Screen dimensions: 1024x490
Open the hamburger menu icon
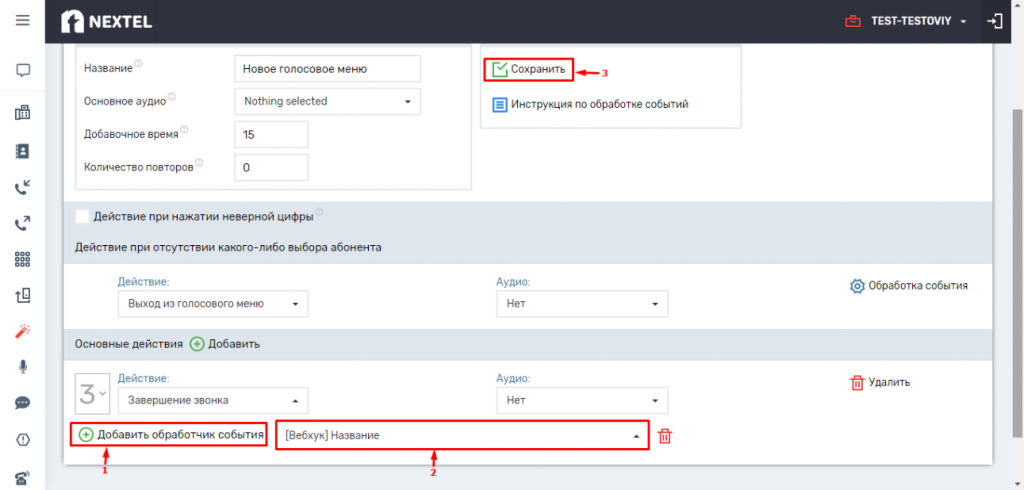(23, 21)
